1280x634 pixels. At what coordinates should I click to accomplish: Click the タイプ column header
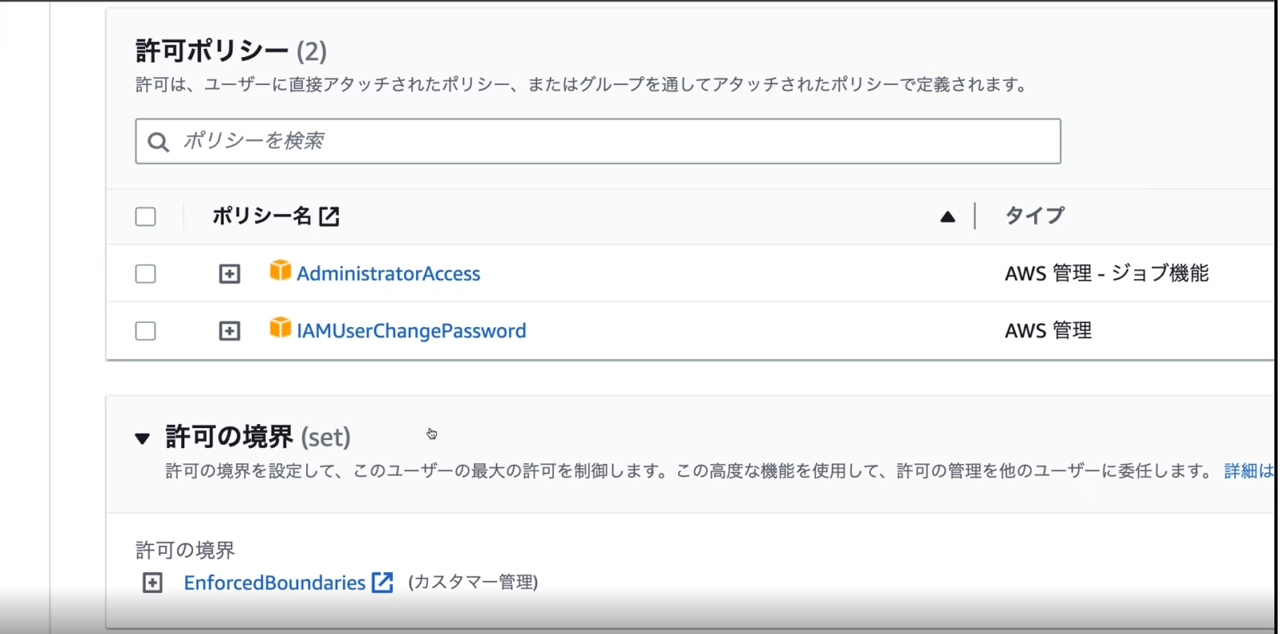pyautogui.click(x=1034, y=216)
